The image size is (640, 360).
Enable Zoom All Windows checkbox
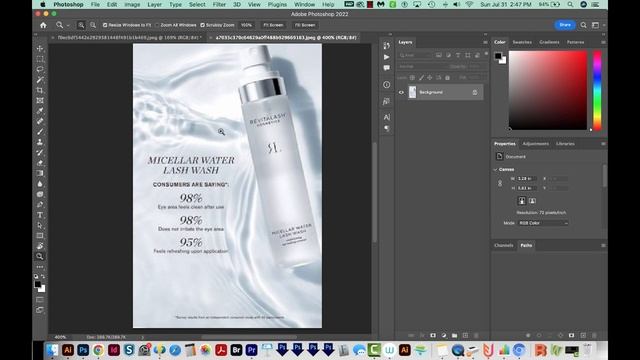(x=157, y=25)
